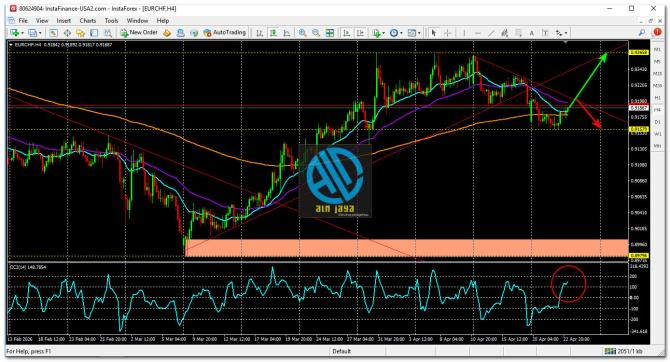The image size is (670, 362).
Task: Click the periods clock icon
Action: (394, 33)
